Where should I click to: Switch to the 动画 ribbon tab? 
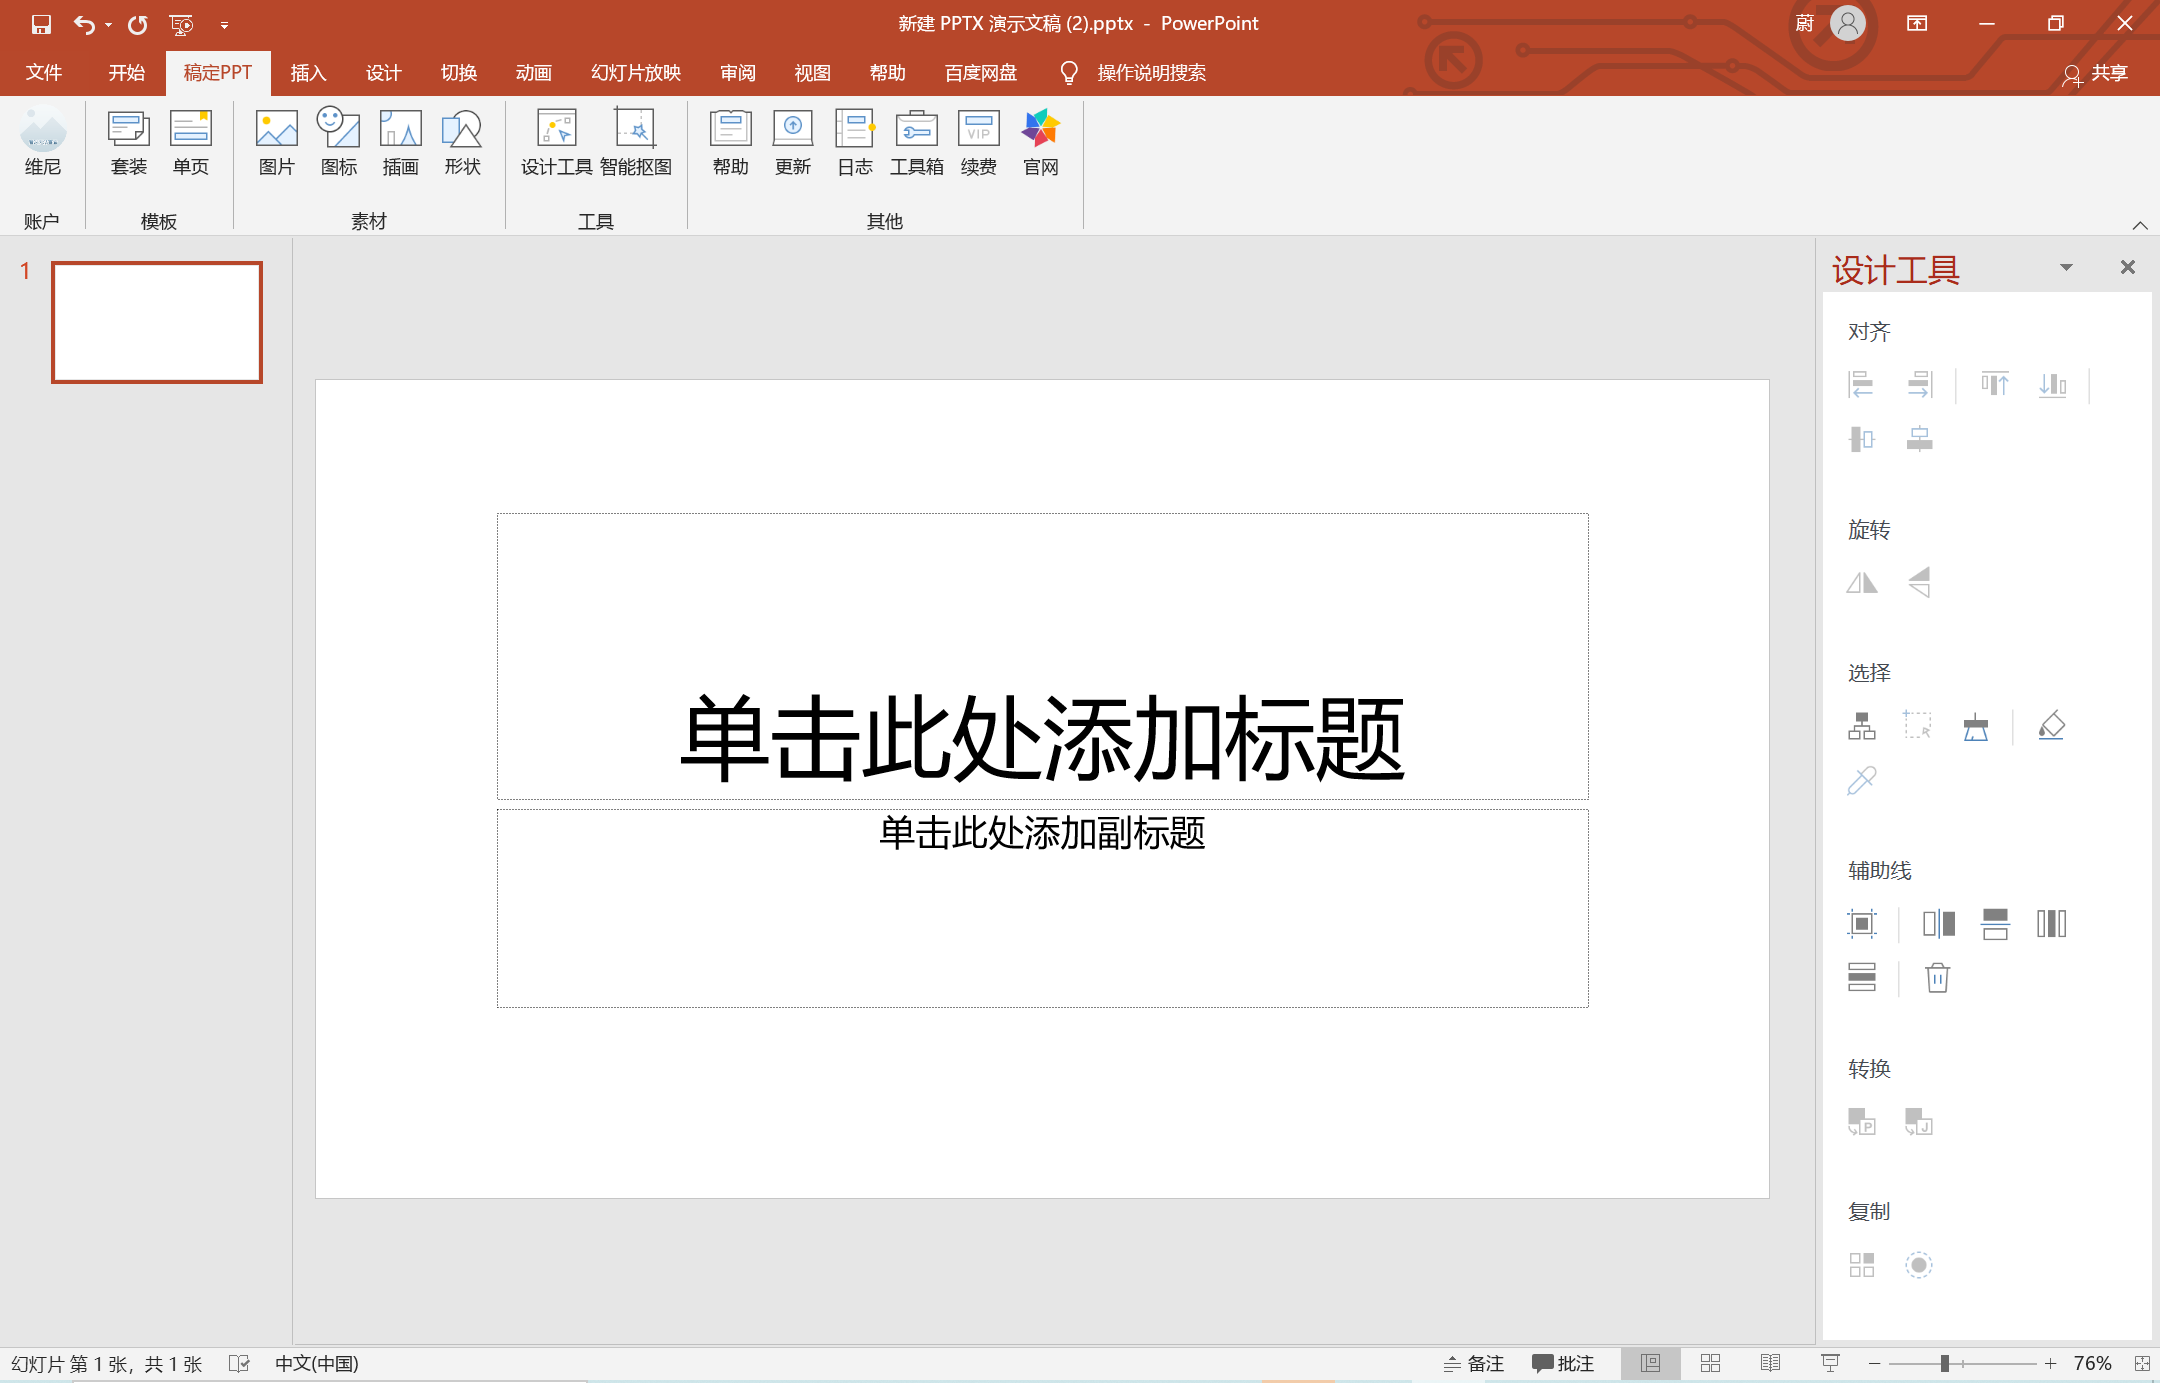pyautogui.click(x=534, y=73)
